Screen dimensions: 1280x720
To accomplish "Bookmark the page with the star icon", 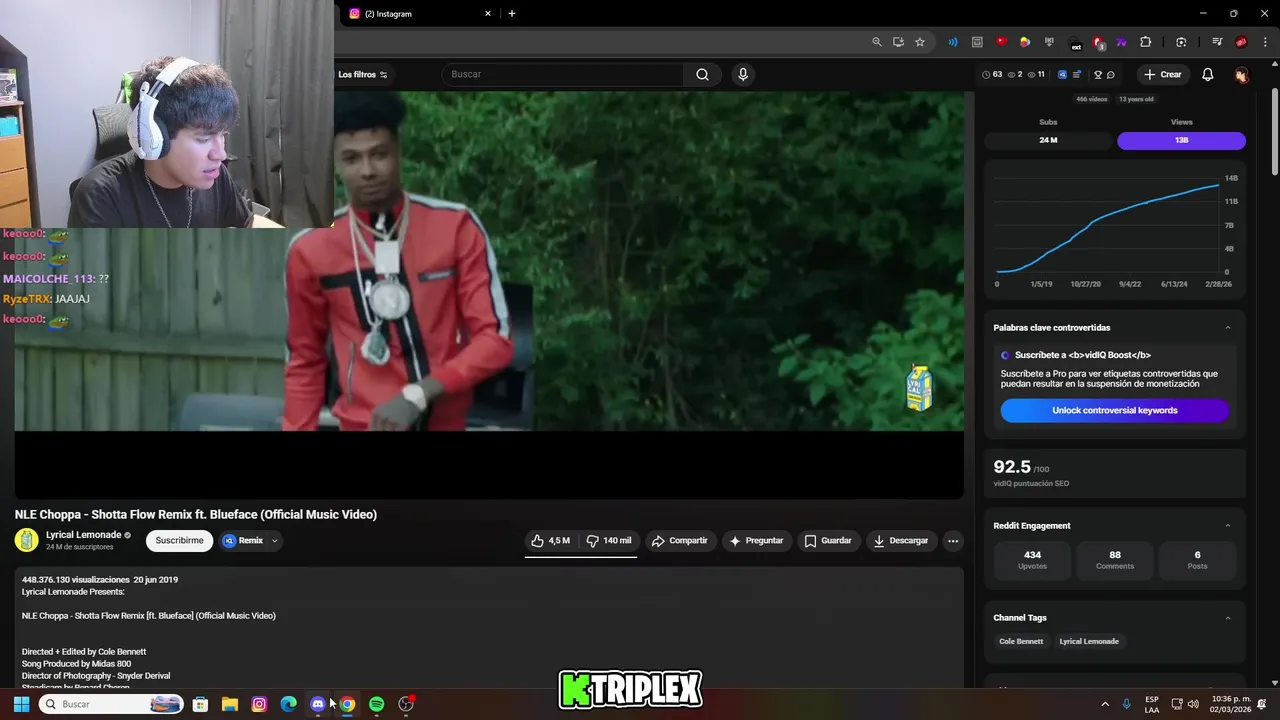I will coord(920,42).
